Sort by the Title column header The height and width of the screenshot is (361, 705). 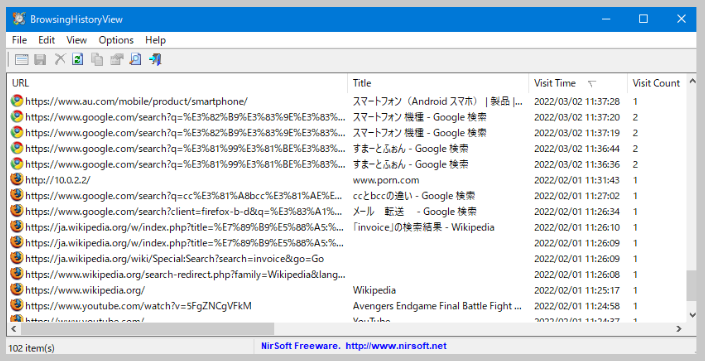point(438,83)
